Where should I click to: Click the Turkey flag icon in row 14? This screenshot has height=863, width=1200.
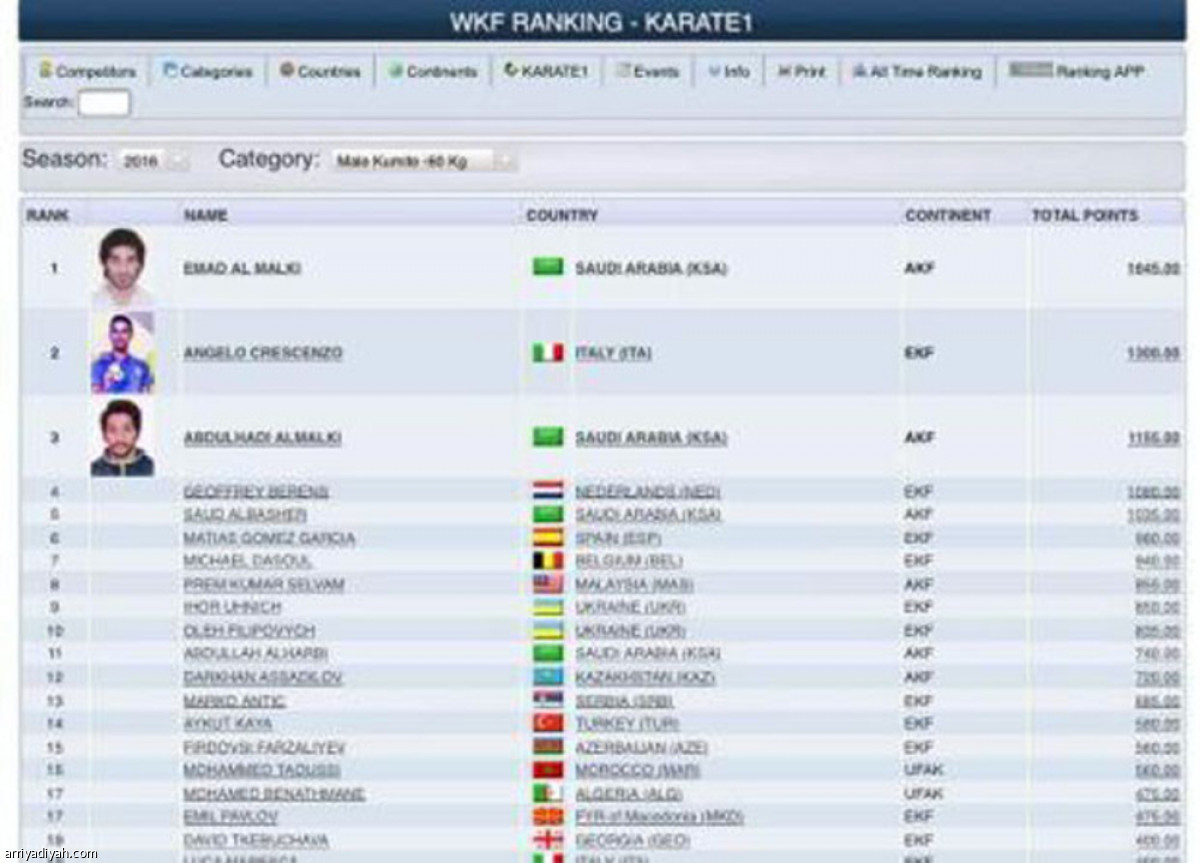click(x=547, y=723)
